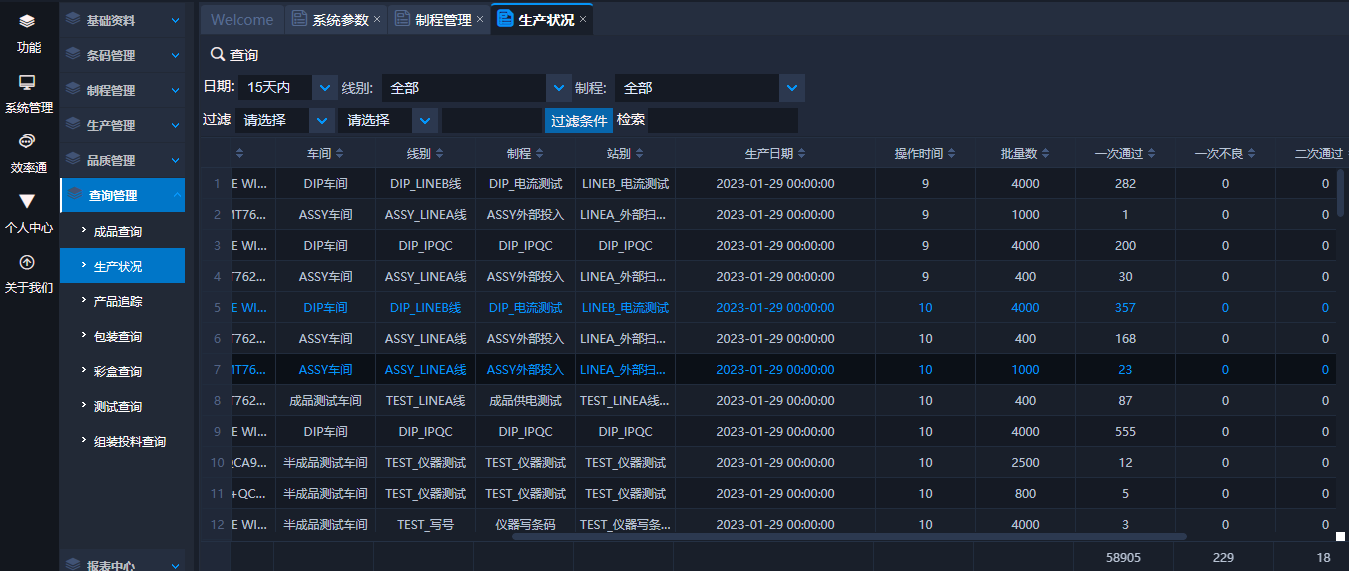
Task: Click the 检索 search input field
Action: point(722,121)
